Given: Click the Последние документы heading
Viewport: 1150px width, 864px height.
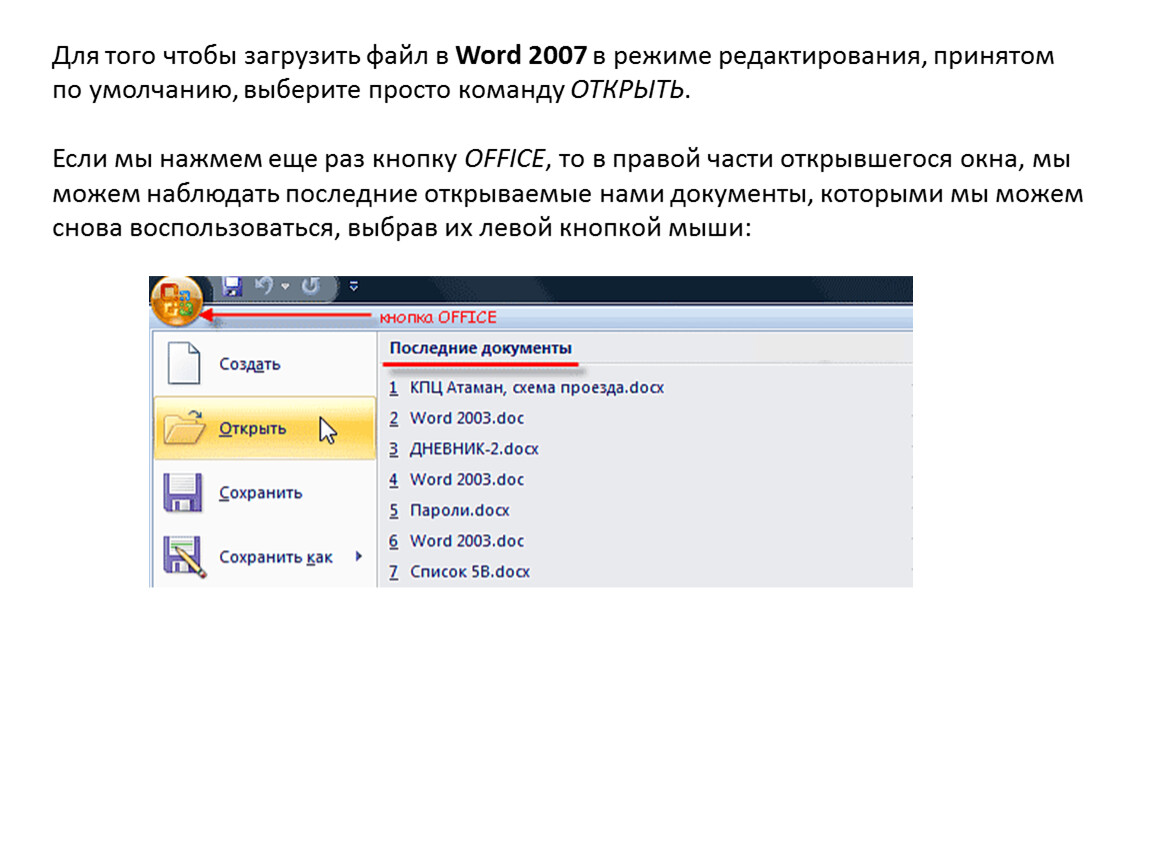Looking at the screenshot, I should (x=480, y=348).
